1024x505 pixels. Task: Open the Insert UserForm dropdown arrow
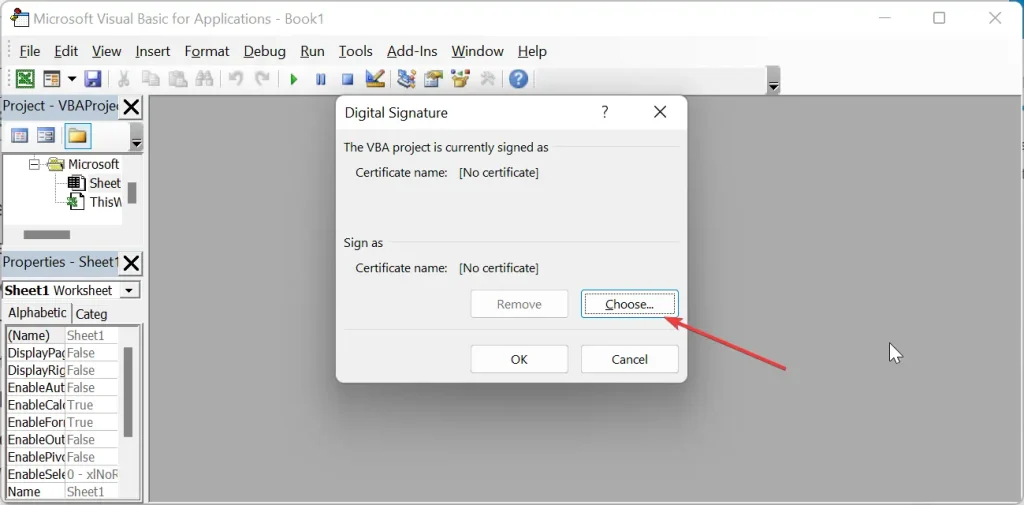(x=71, y=79)
